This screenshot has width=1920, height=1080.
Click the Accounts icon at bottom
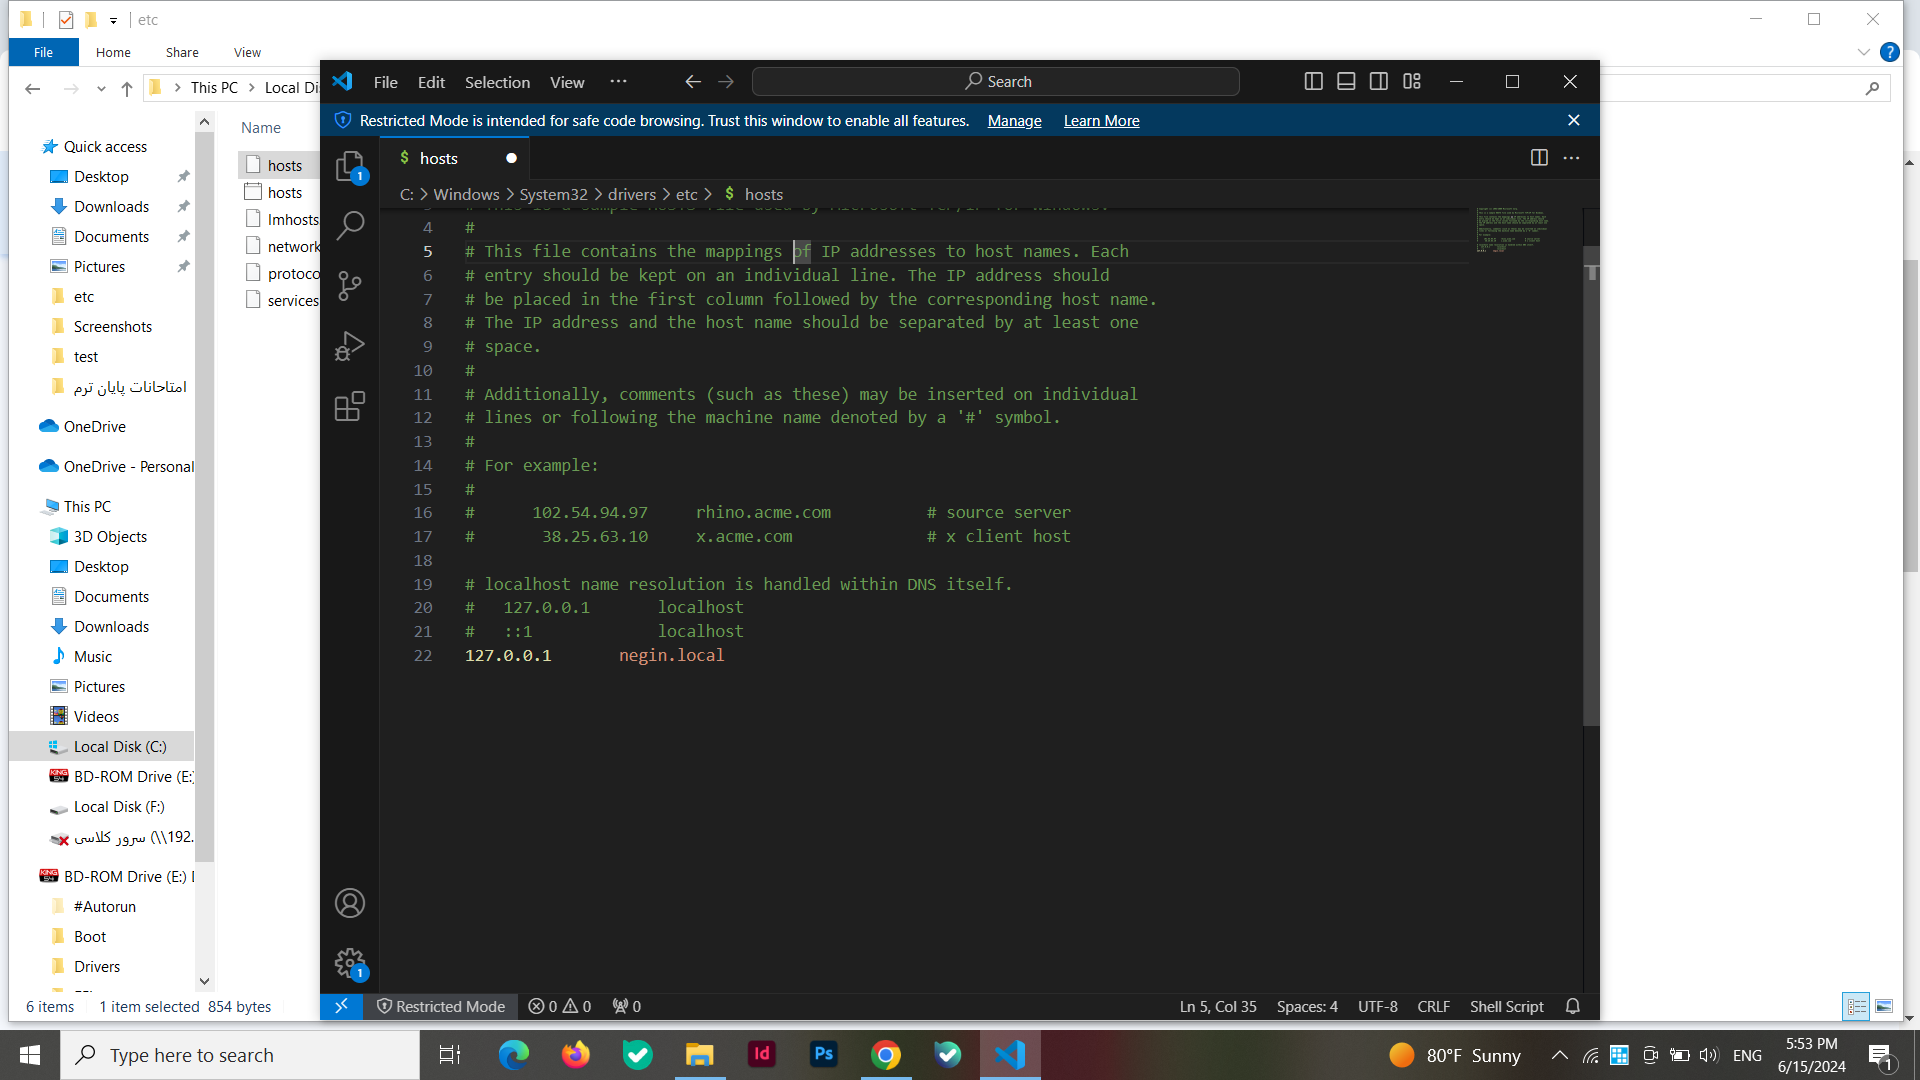(349, 903)
